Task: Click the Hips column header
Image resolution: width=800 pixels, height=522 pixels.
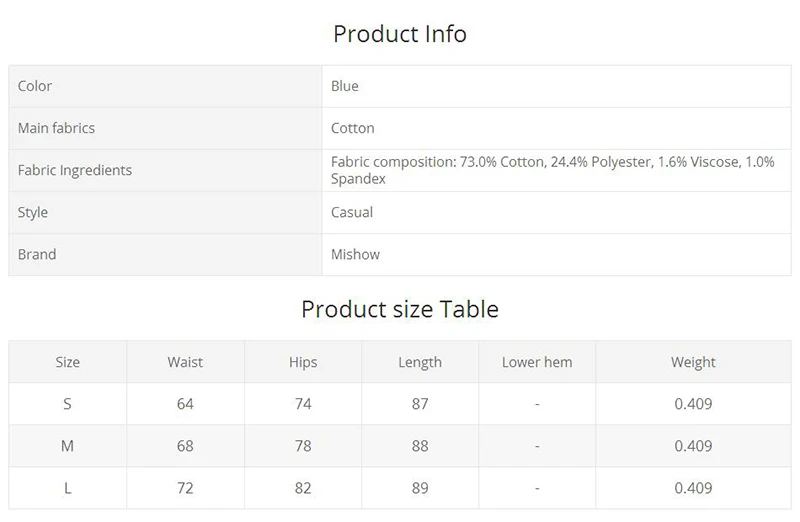Action: coord(303,362)
